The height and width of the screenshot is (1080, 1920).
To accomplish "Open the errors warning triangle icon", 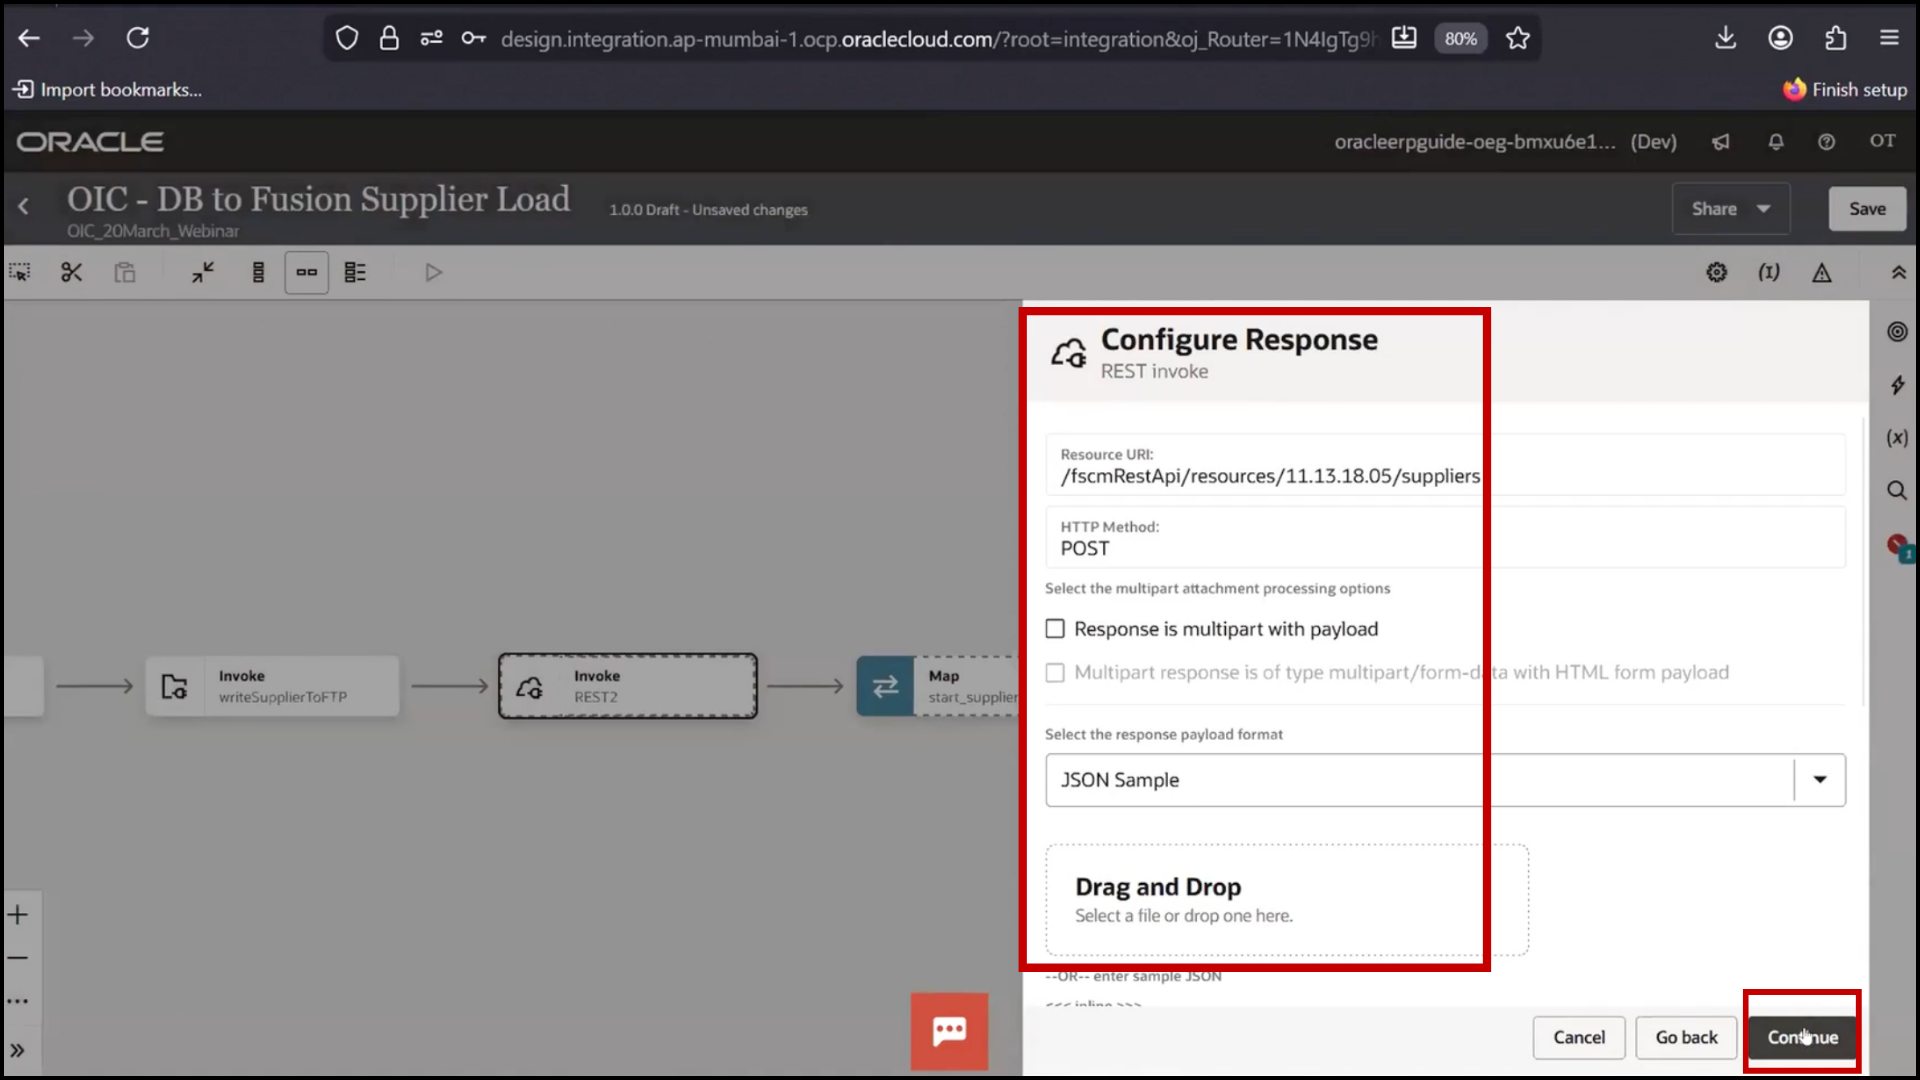I will 1822,272.
